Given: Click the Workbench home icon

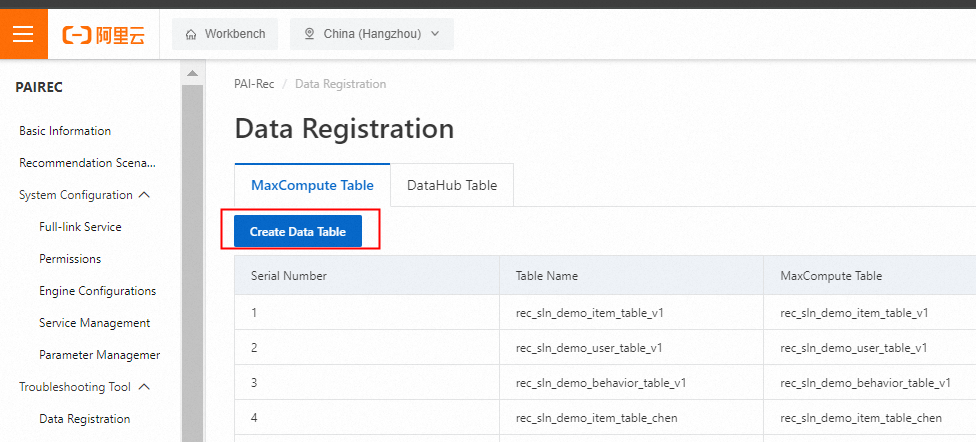Looking at the screenshot, I should point(190,34).
